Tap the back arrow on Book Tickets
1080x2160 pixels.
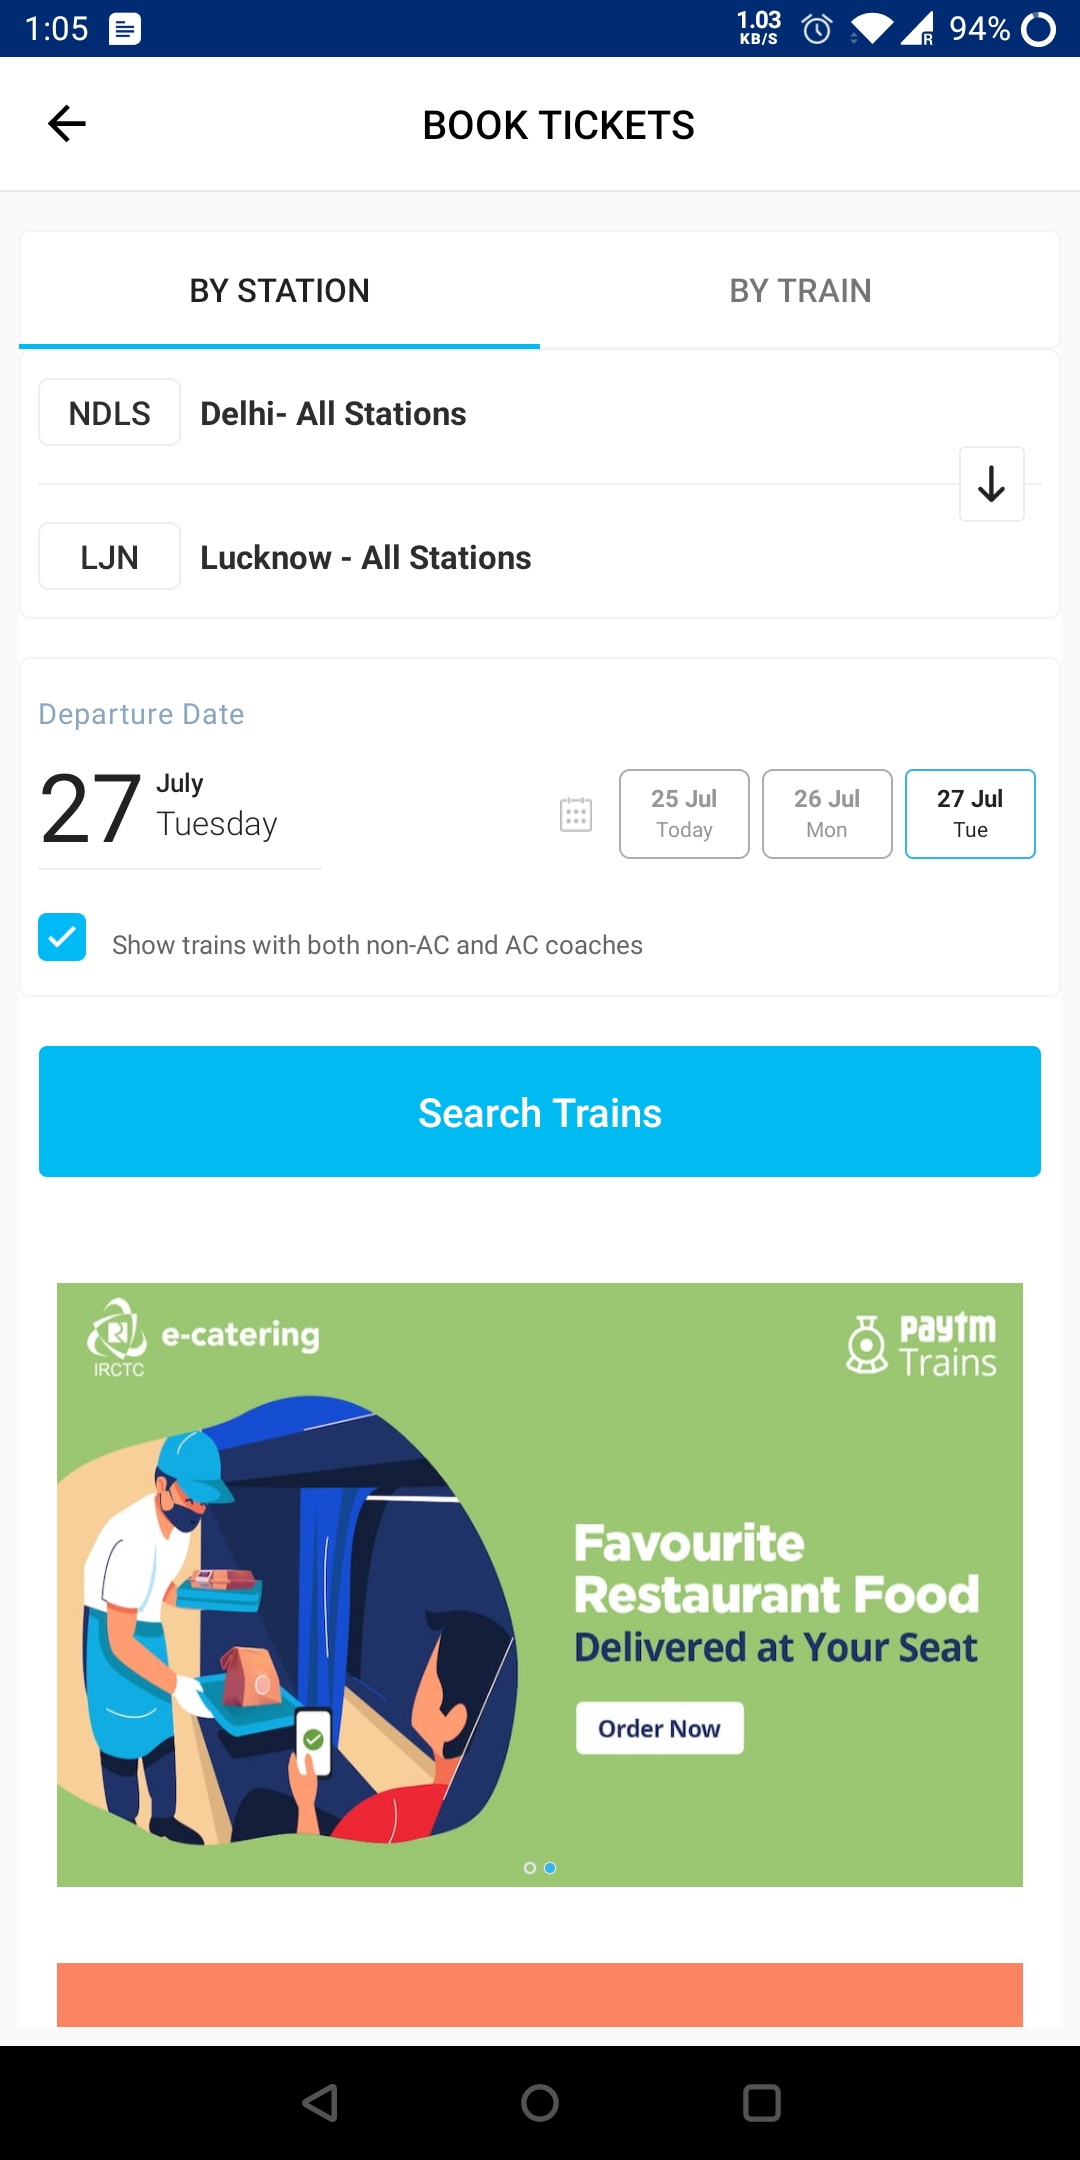click(65, 123)
